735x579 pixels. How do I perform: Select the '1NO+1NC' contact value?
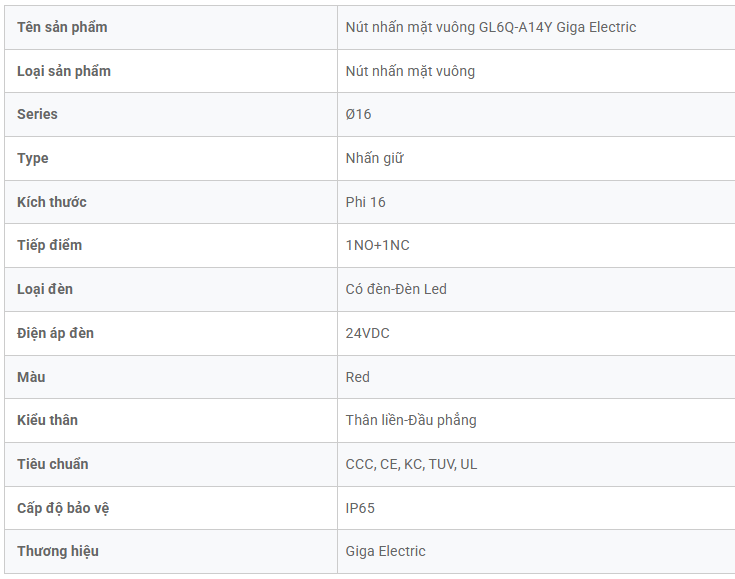tap(377, 245)
